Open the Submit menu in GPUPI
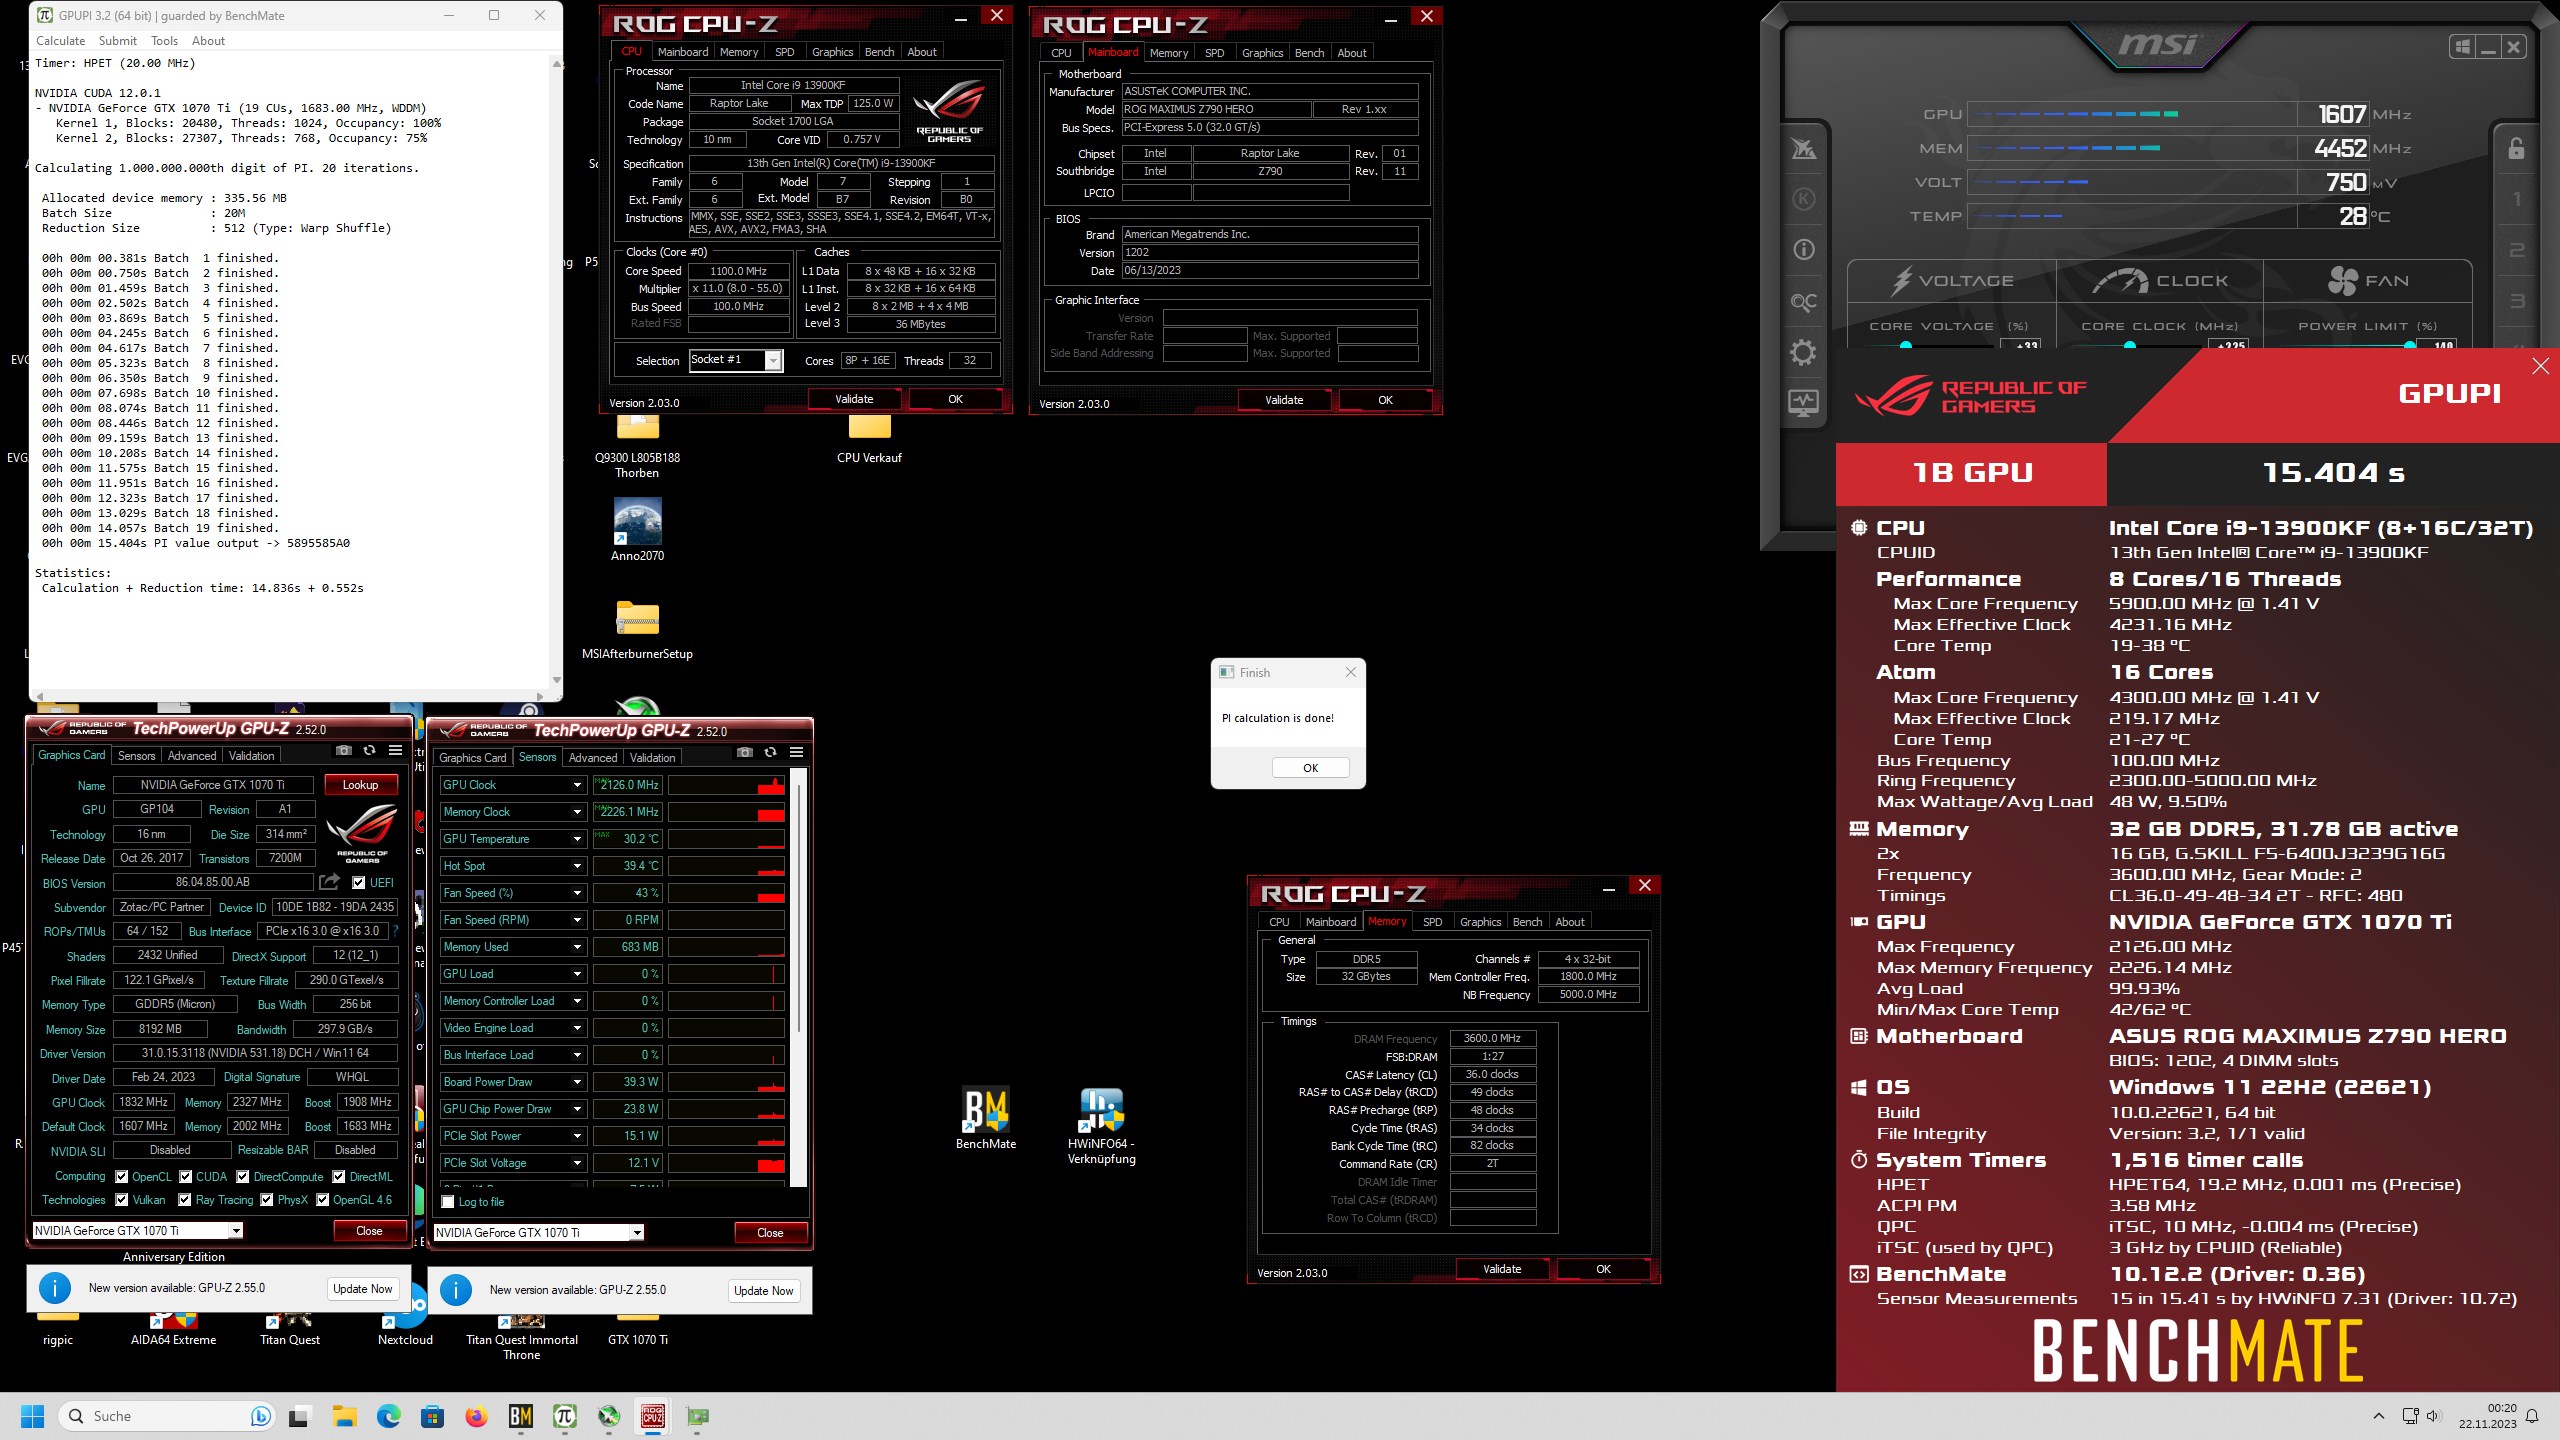The width and height of the screenshot is (2560, 1440). [117, 41]
